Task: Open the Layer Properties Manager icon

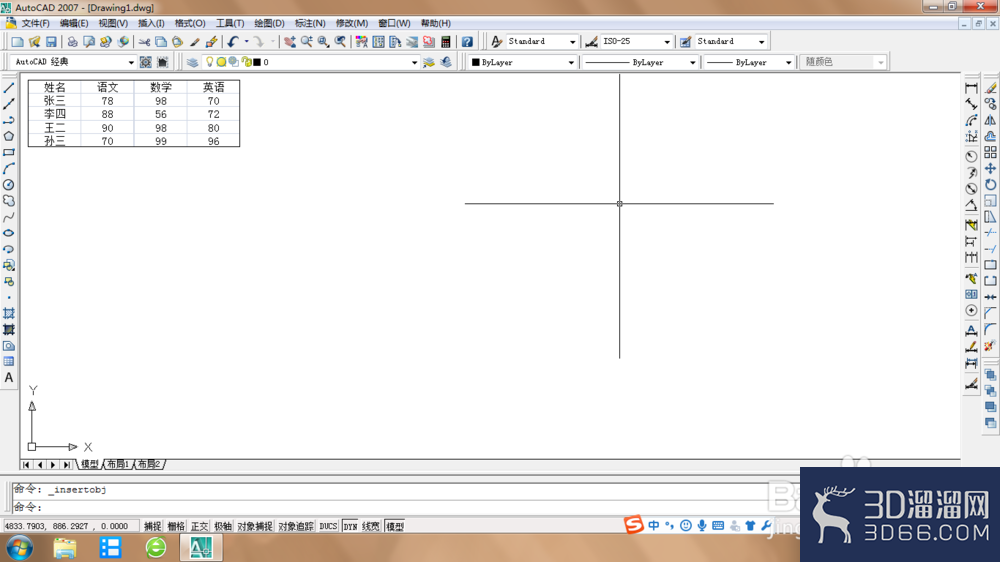Action: [192, 62]
